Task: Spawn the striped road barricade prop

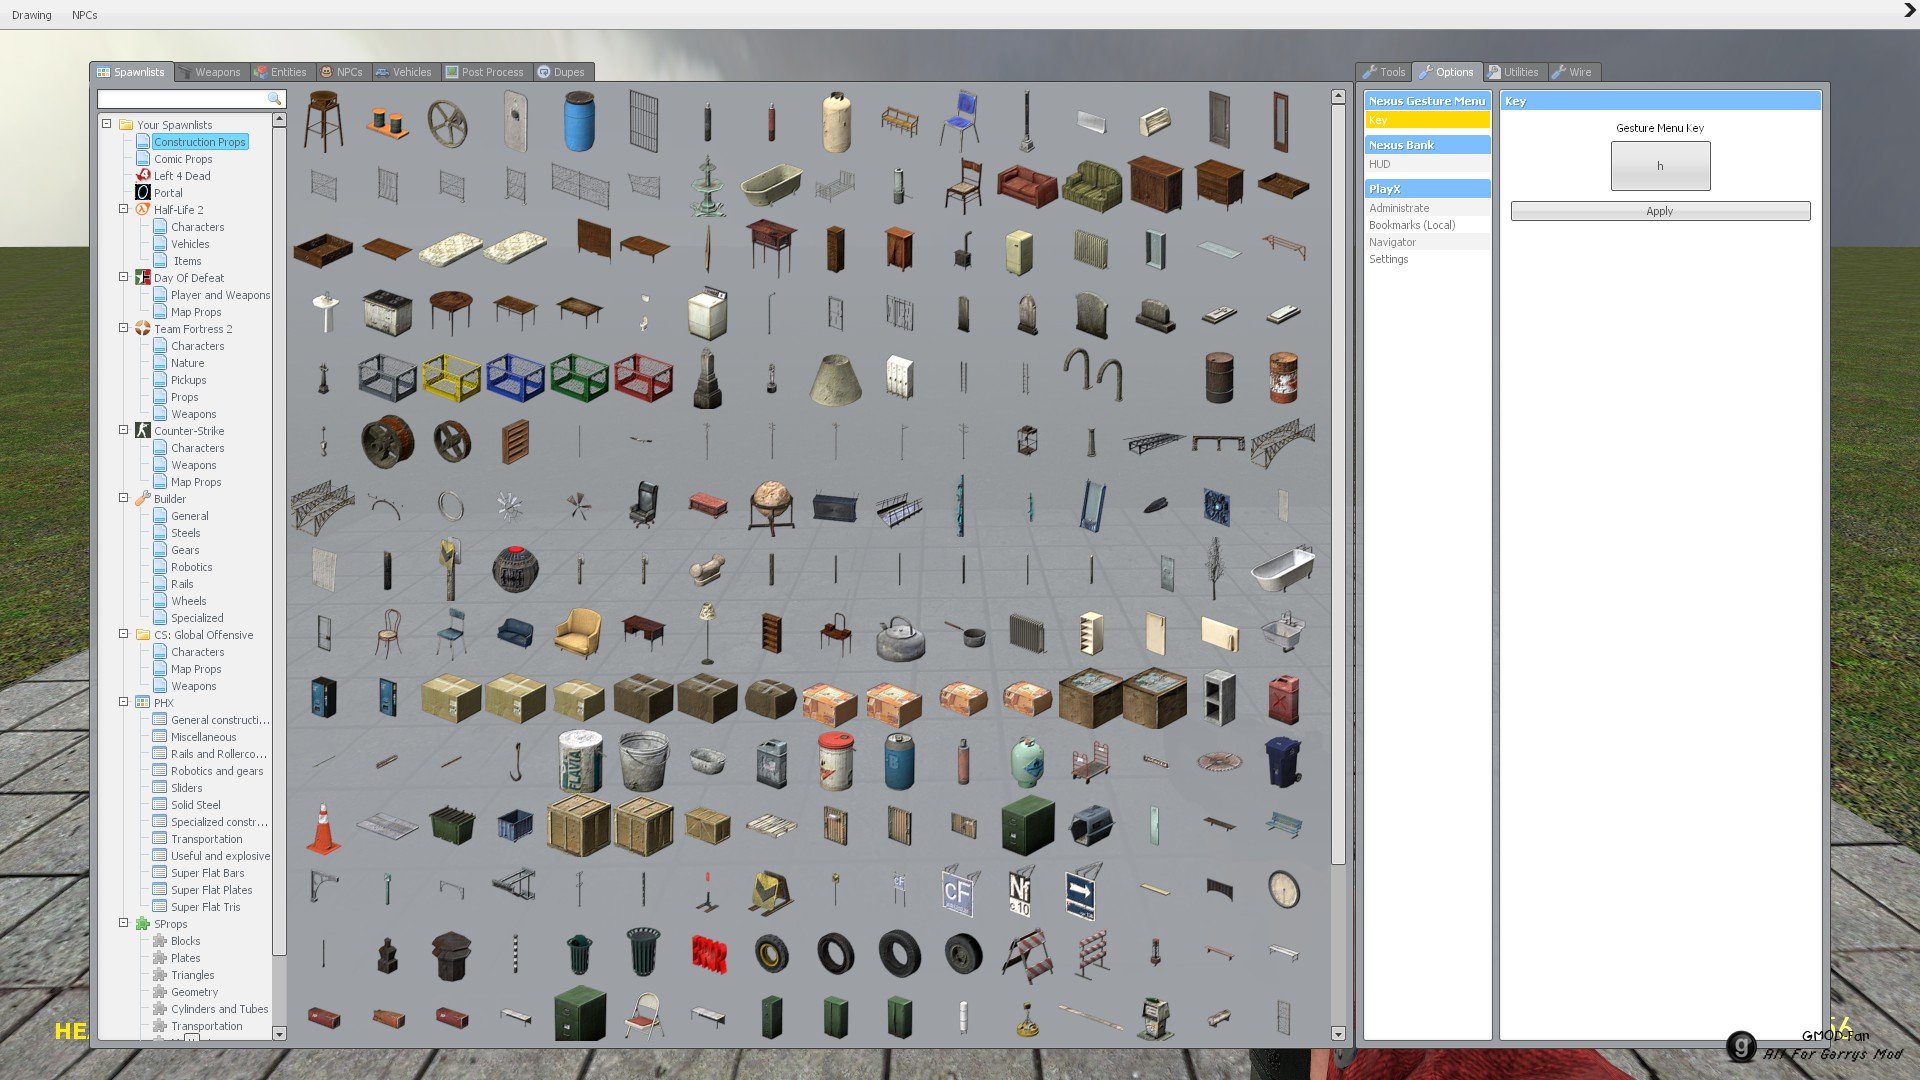Action: click(1027, 954)
